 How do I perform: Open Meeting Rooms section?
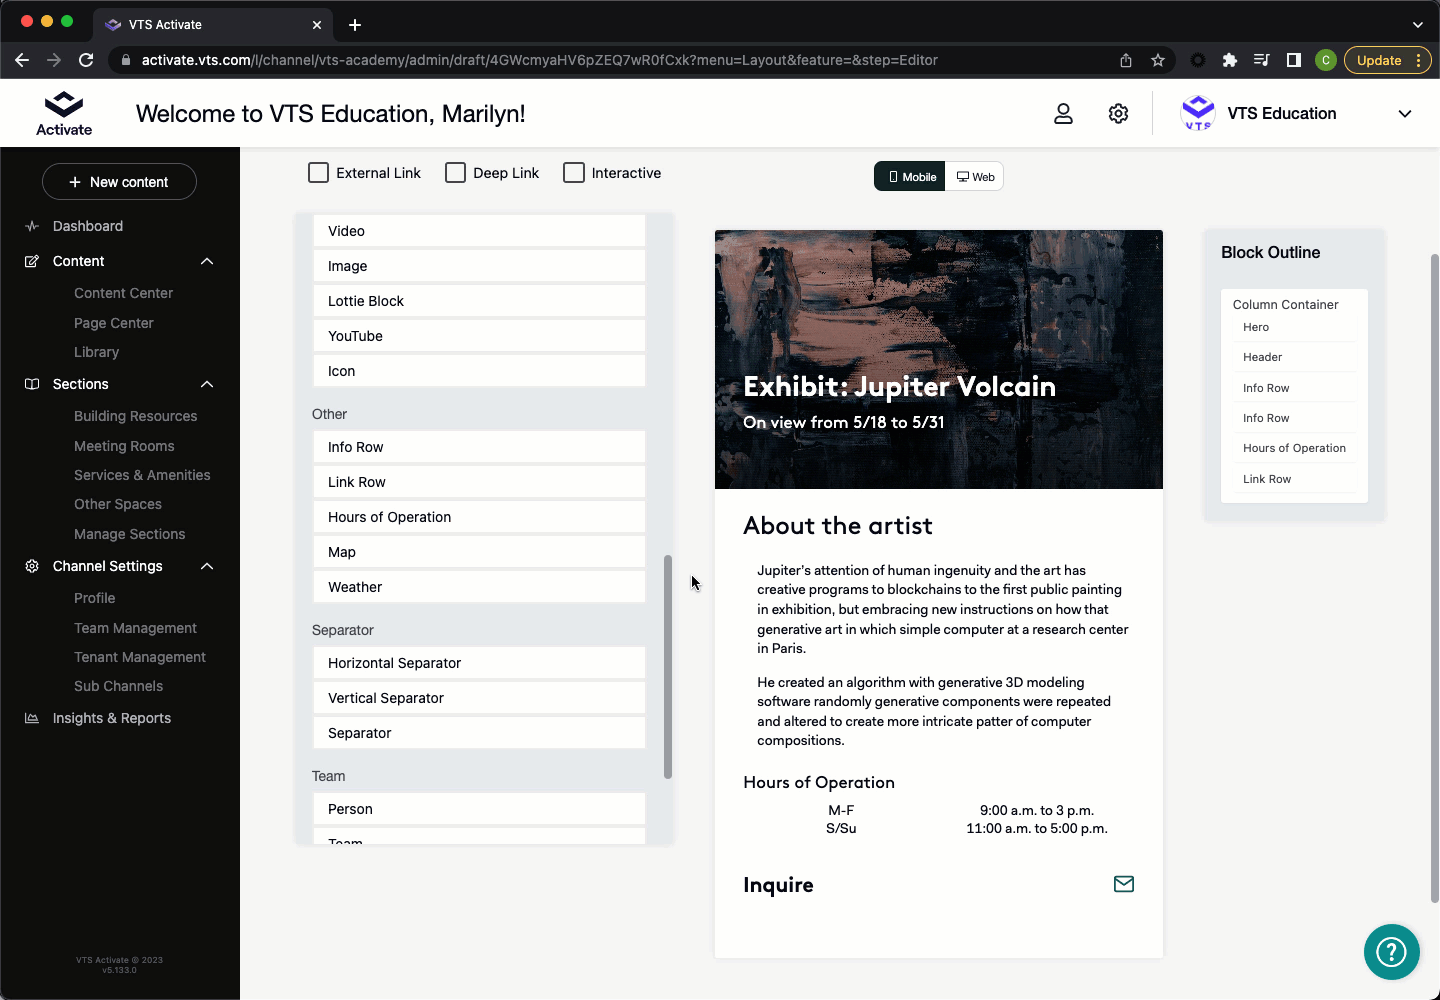coord(124,446)
